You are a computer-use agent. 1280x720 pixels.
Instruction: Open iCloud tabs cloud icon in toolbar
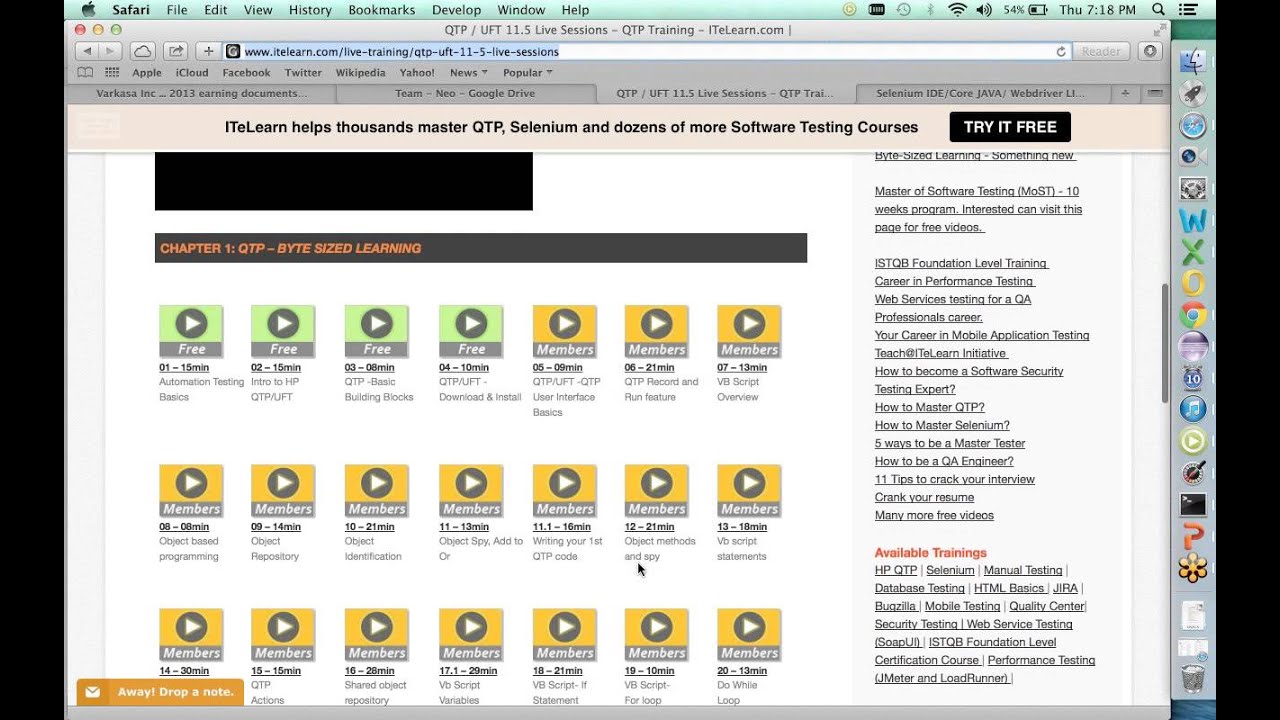coord(142,51)
